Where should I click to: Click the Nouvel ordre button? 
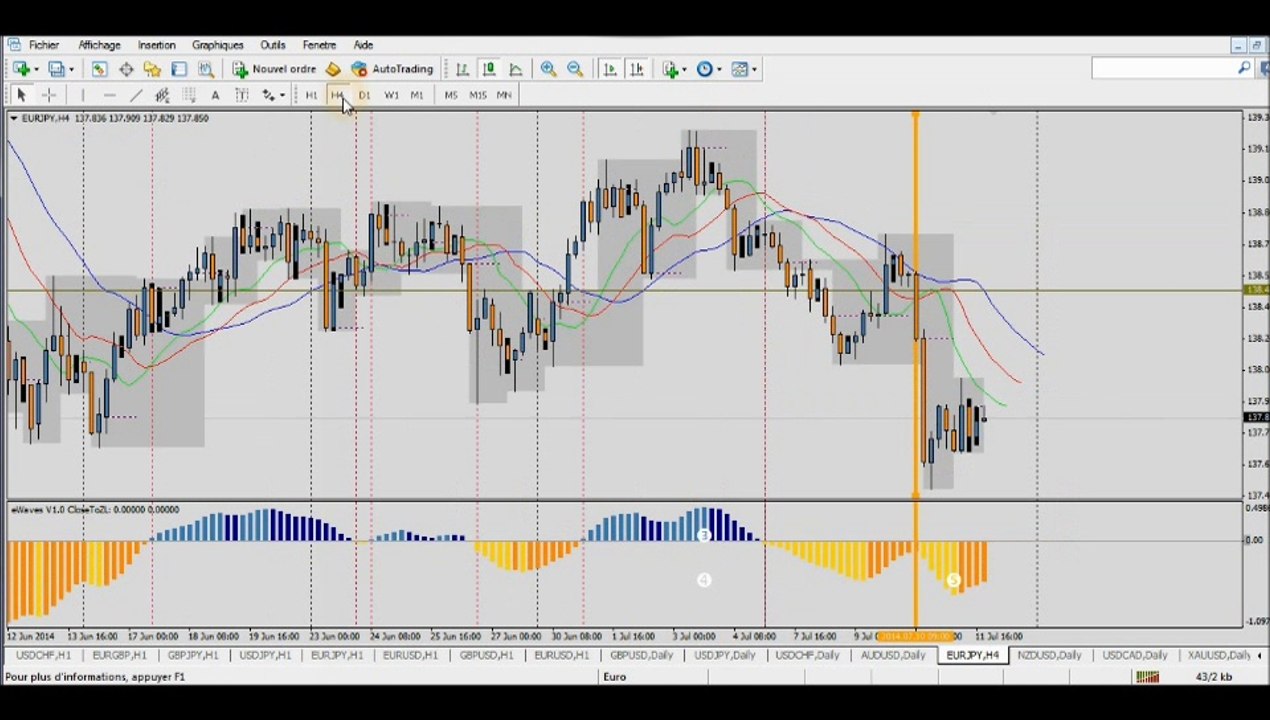pyautogui.click(x=274, y=69)
